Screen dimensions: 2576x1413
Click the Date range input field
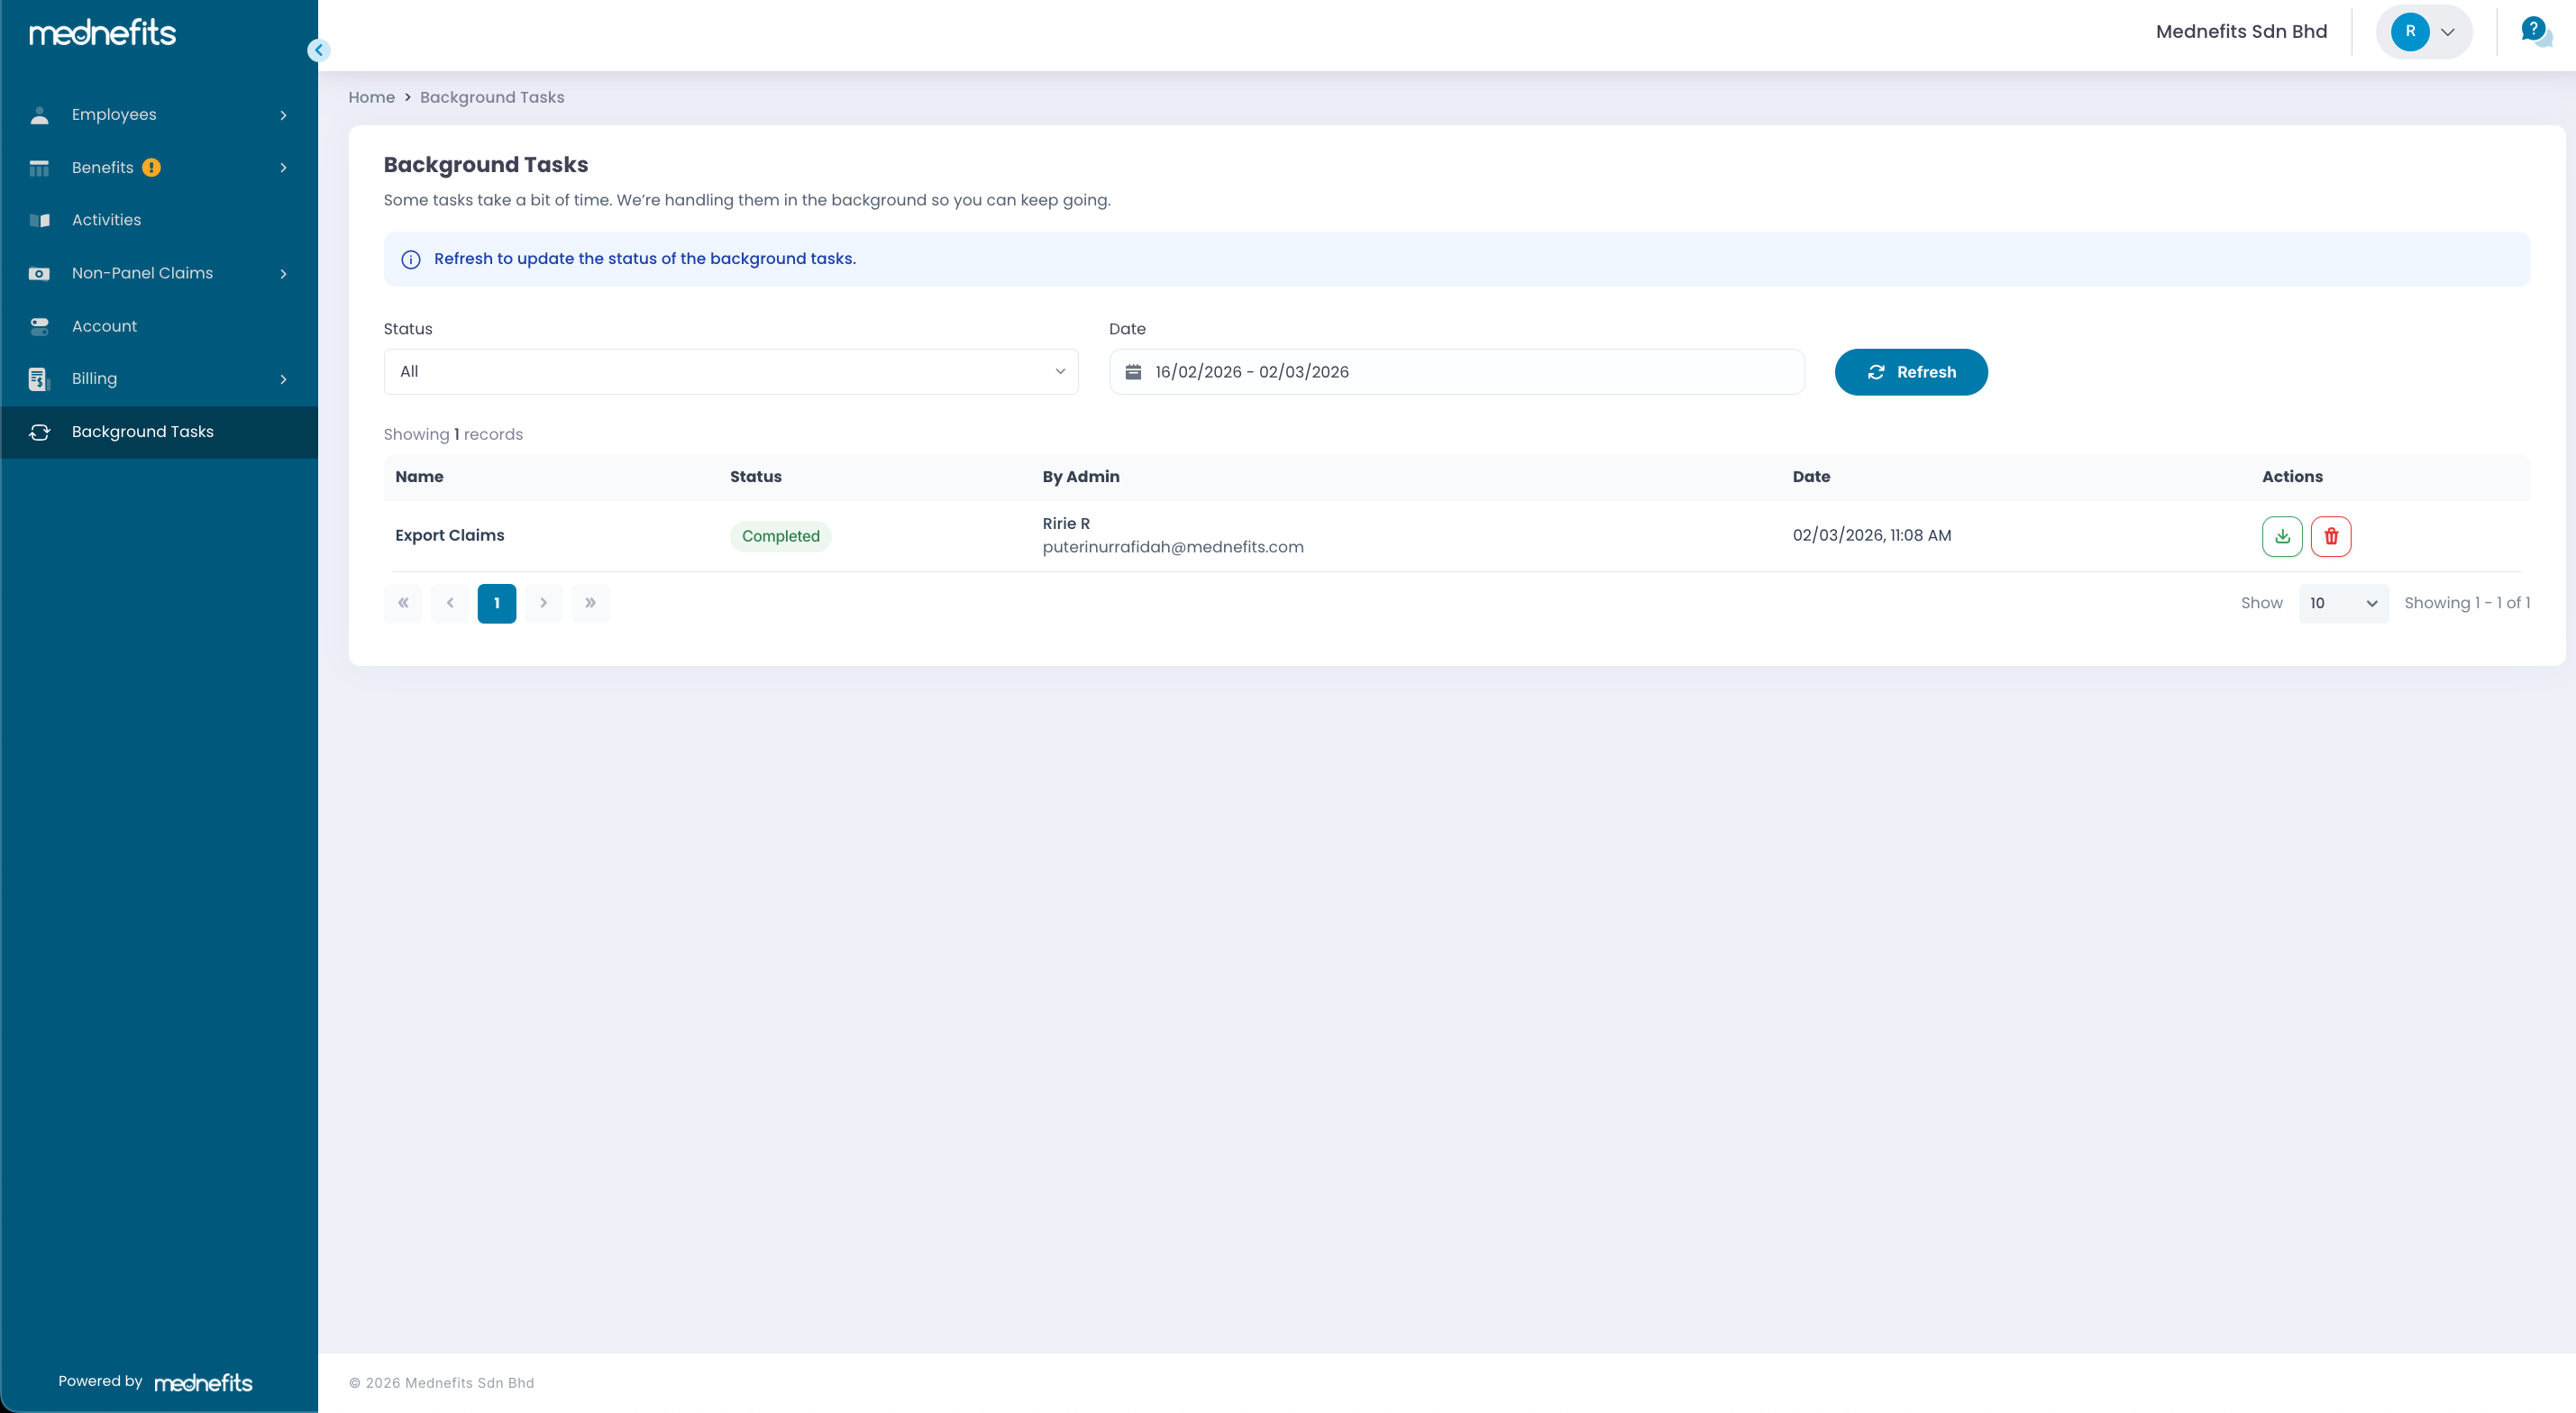tap(1456, 372)
